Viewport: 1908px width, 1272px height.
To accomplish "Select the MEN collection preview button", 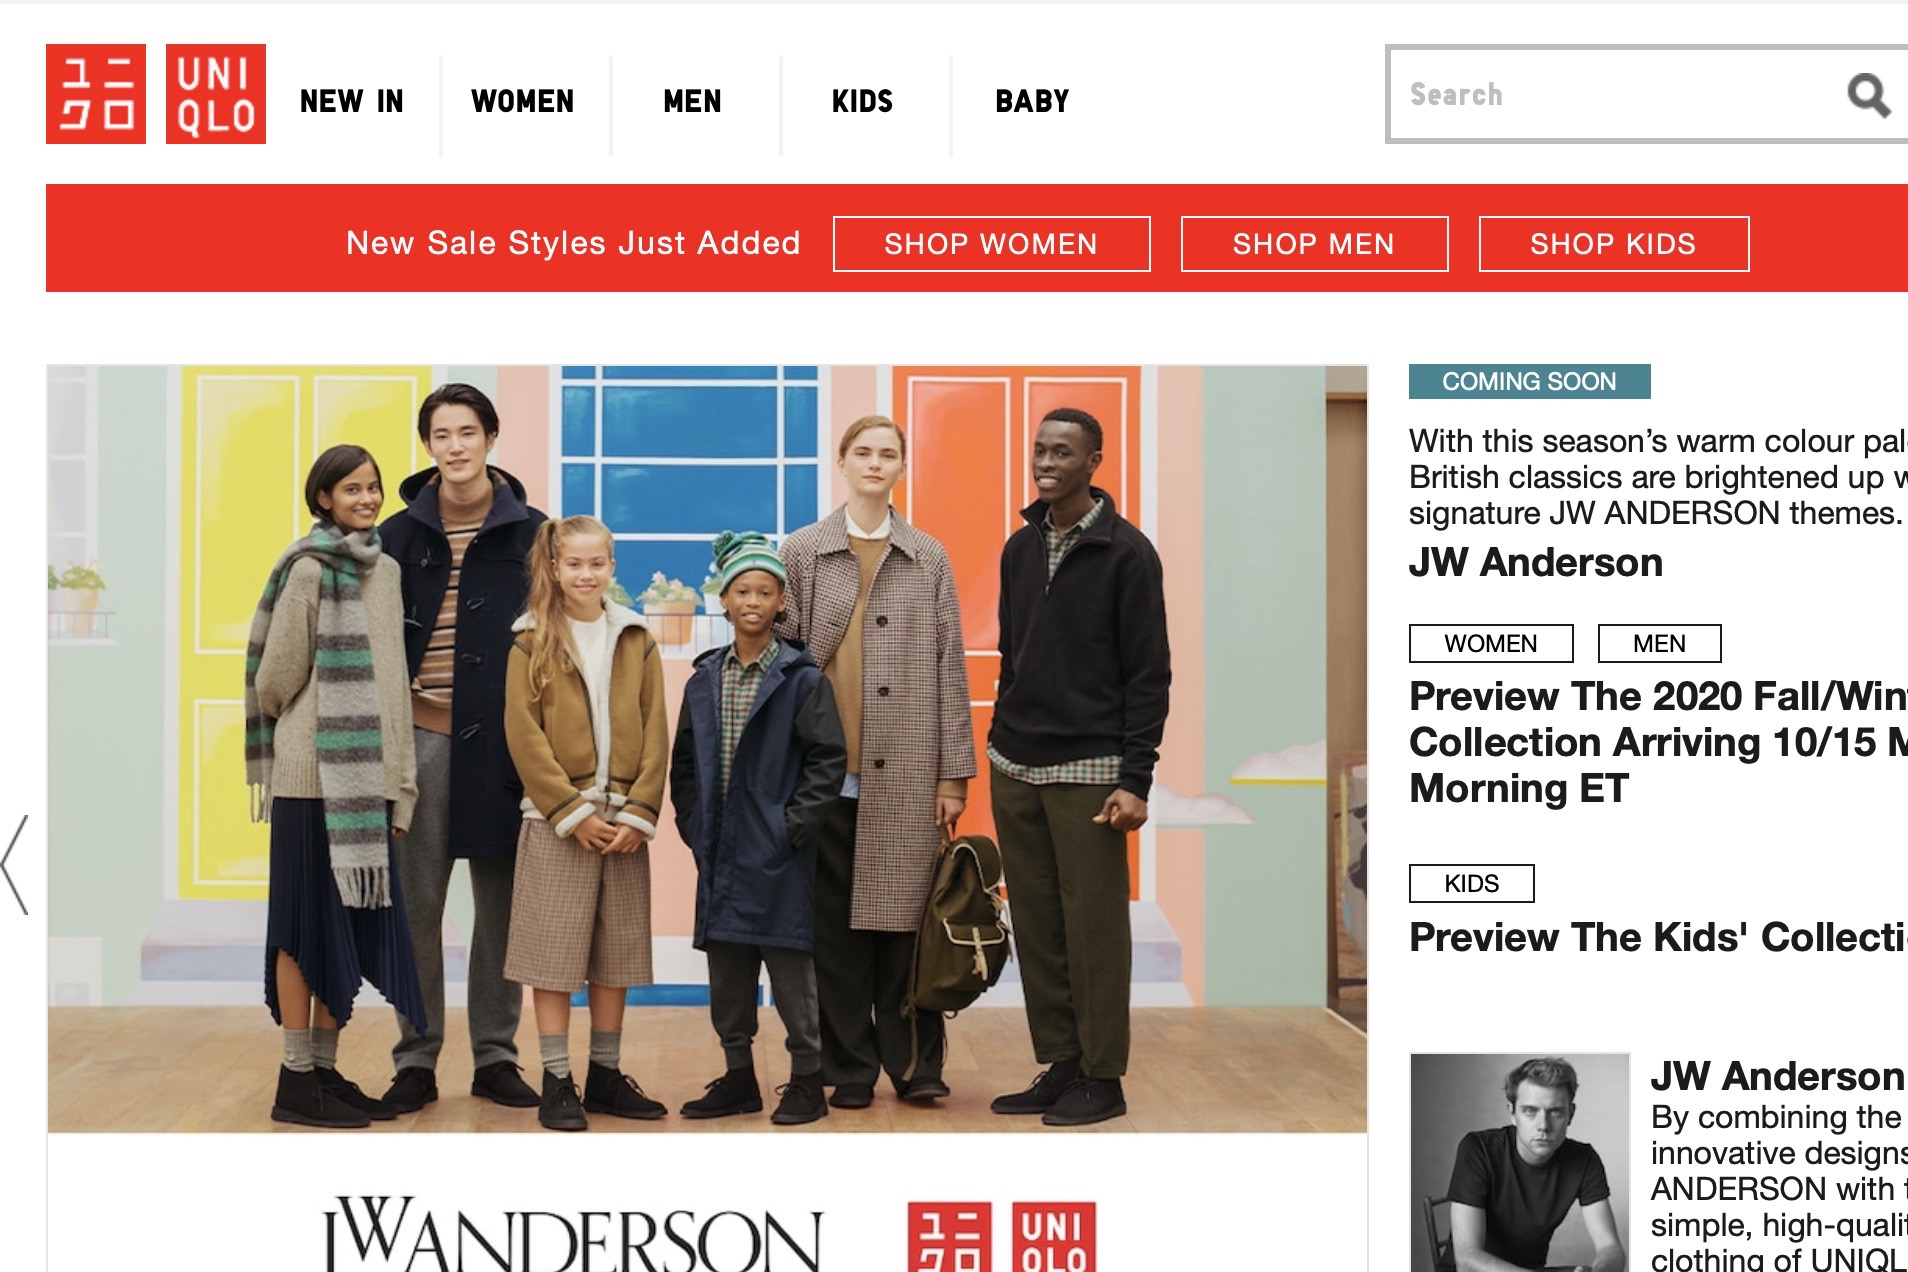I will click(1660, 643).
